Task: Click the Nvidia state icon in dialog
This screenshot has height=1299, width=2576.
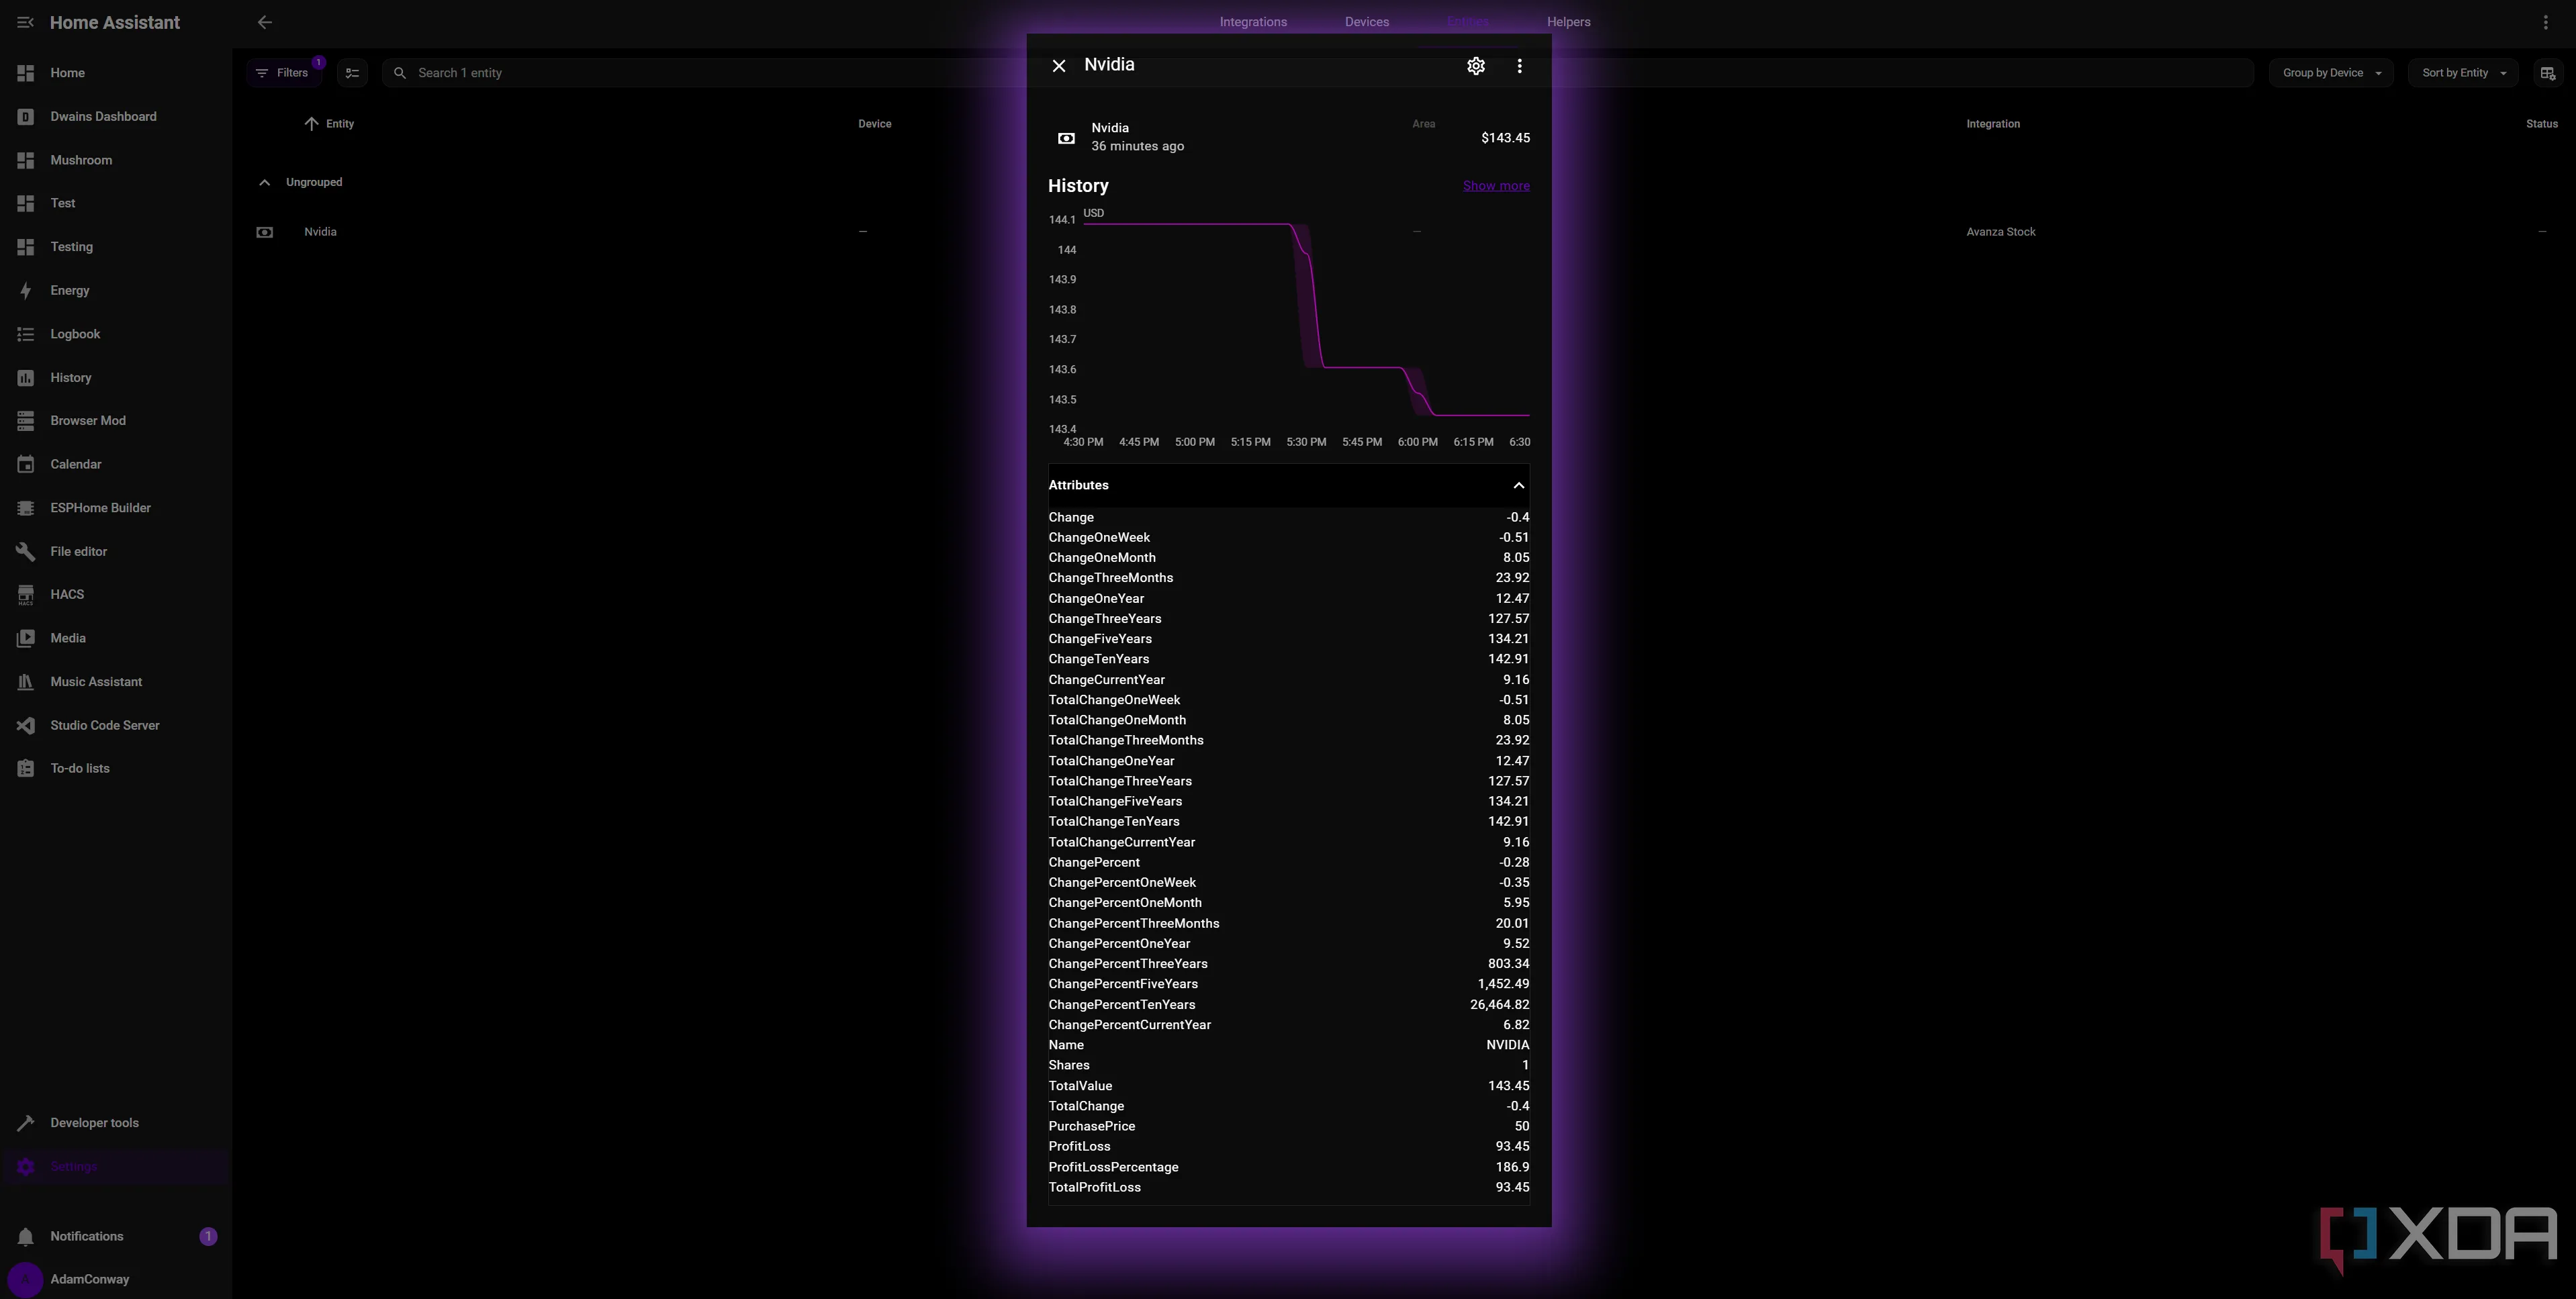Action: (x=1066, y=139)
